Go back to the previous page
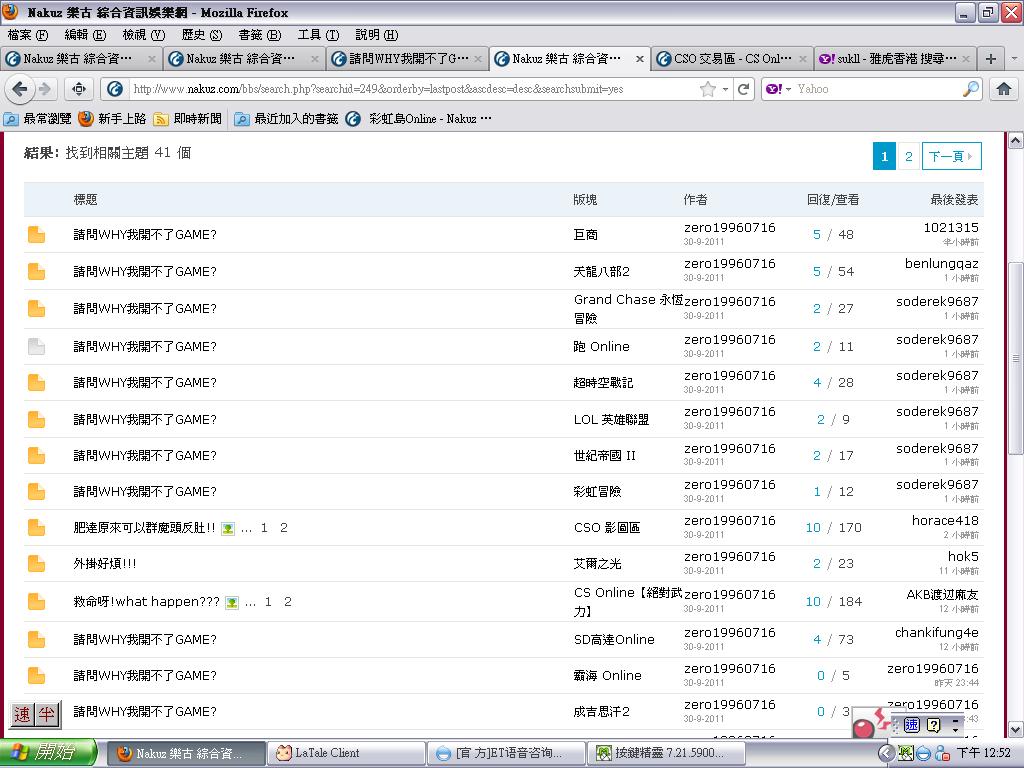1024x768 pixels. 19,89
